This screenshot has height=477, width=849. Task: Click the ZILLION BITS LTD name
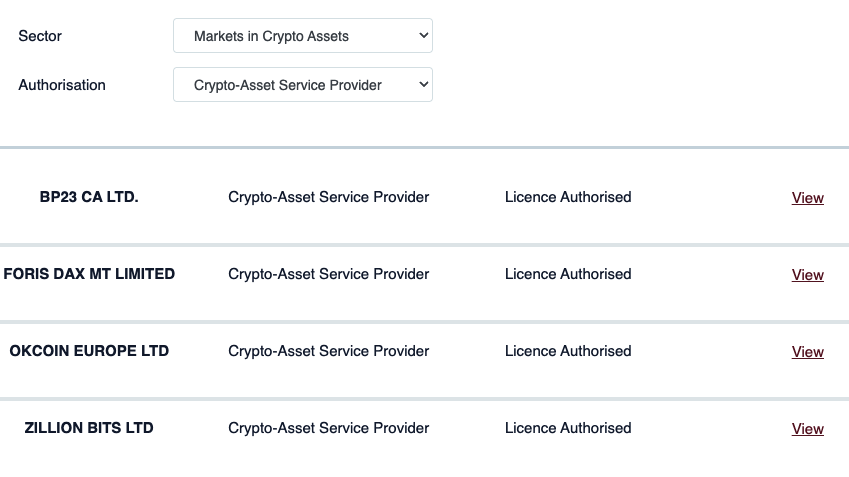(x=89, y=428)
